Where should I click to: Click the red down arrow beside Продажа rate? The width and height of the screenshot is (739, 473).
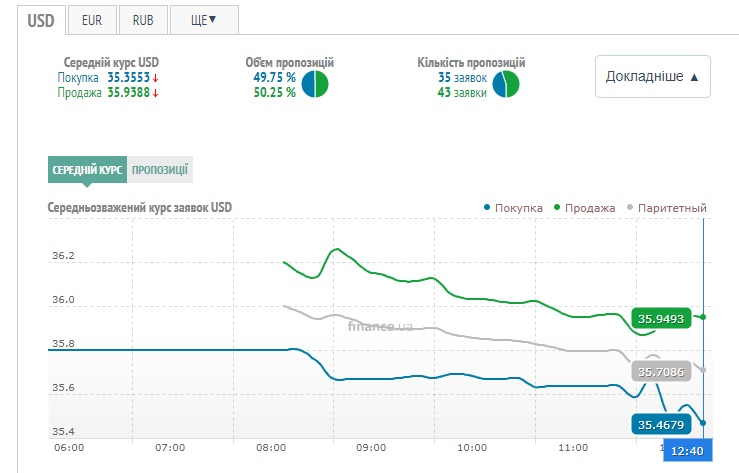pyautogui.click(x=155, y=93)
